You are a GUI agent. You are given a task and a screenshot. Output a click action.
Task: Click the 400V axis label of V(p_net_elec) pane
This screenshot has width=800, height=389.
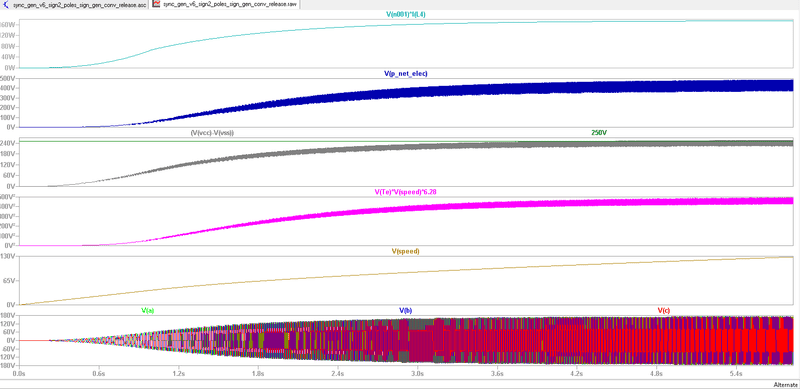pyautogui.click(x=9, y=88)
